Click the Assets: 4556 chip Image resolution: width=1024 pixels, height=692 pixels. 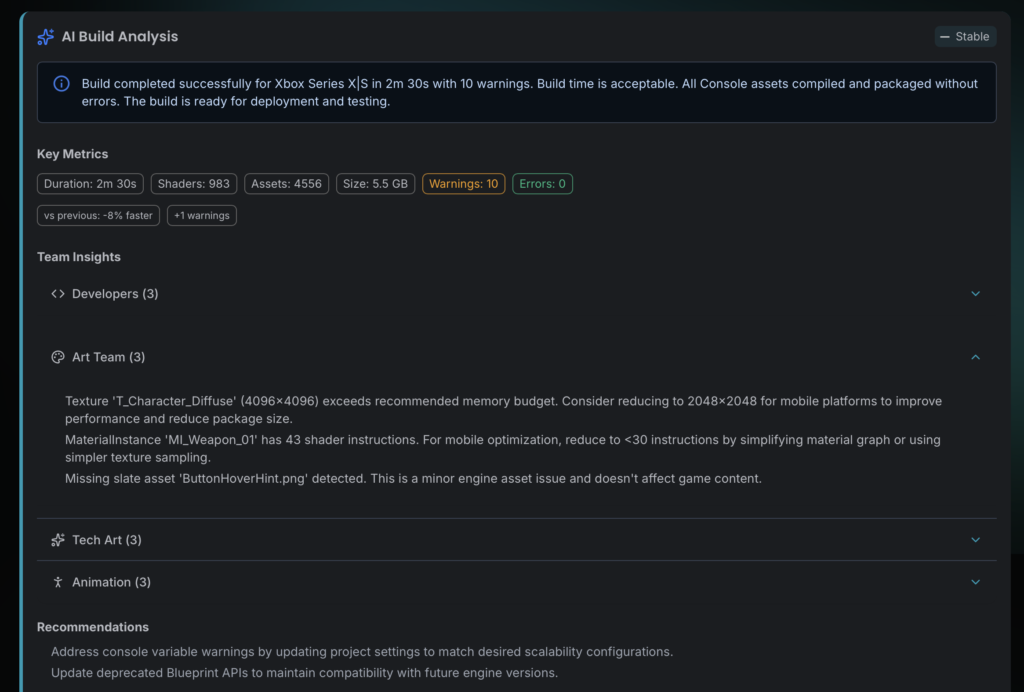[x=286, y=184]
